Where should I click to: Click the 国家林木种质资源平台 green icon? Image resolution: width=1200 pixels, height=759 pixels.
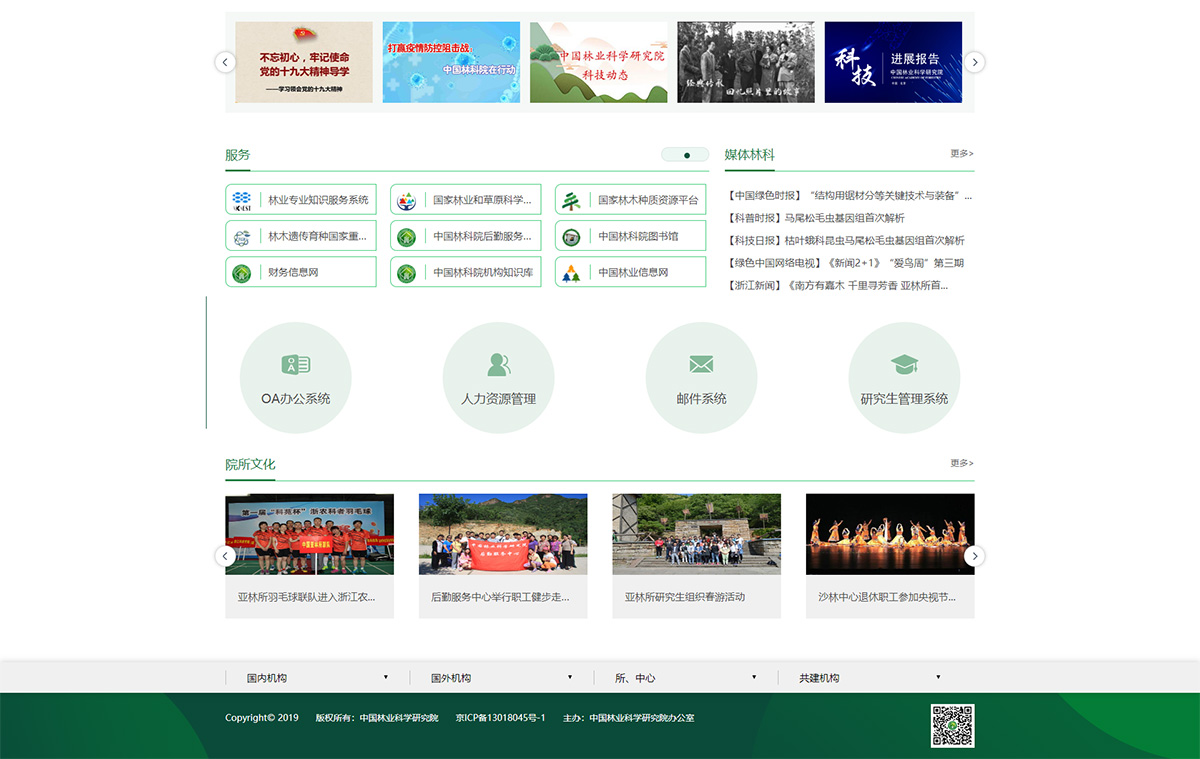(571, 199)
